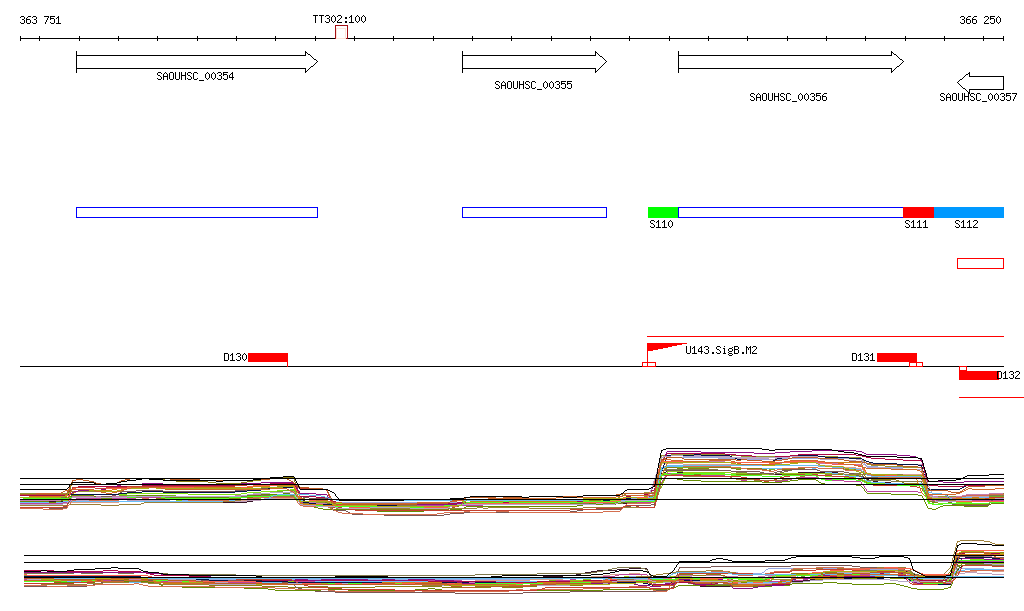Click the red D130 down-shift marker
The width and height of the screenshot is (1024, 611).
(268, 358)
